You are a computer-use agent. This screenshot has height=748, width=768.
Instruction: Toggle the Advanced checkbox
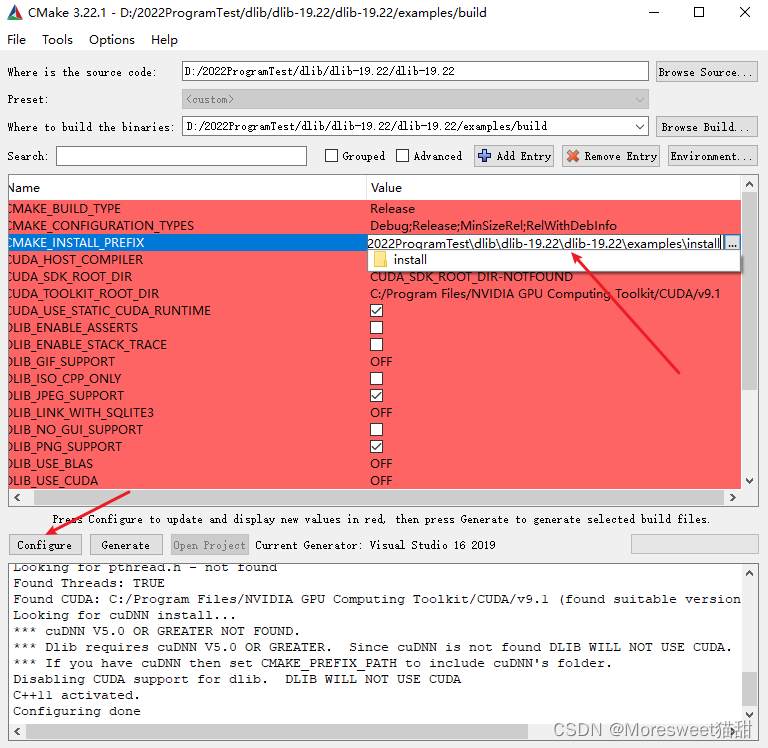(403, 156)
